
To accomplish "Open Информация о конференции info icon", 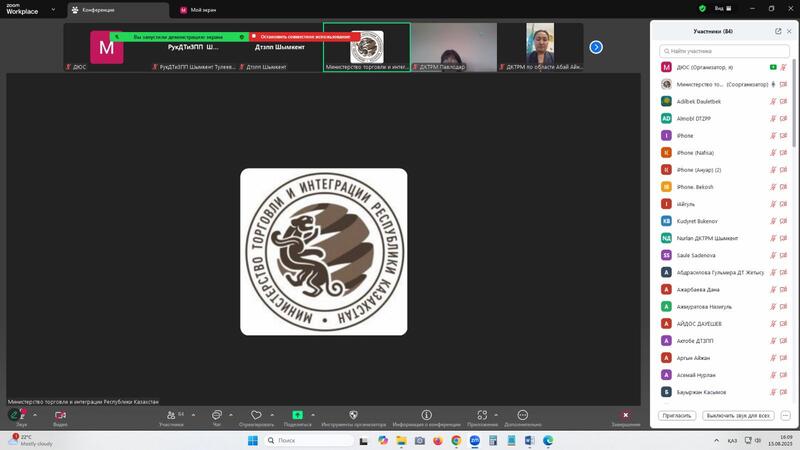I will pos(426,414).
